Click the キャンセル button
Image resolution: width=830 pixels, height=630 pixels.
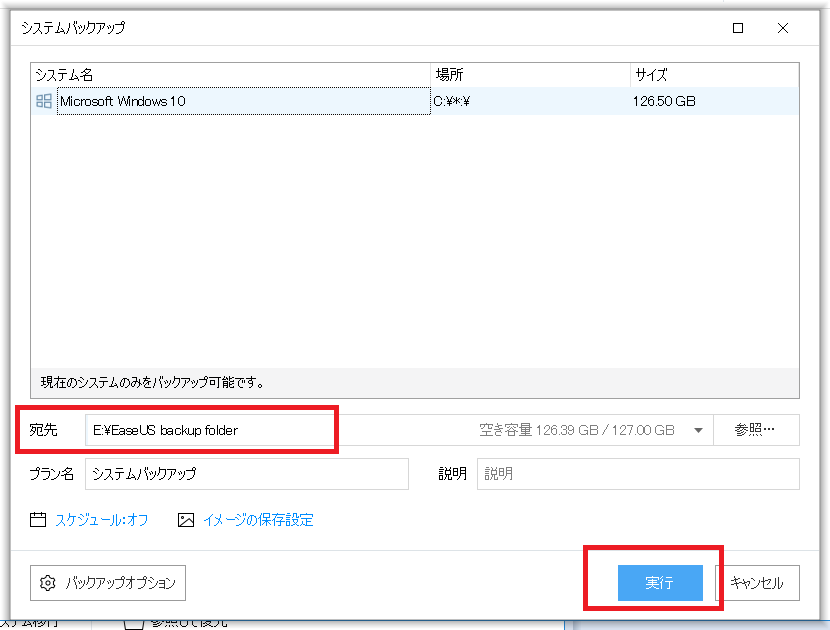tap(757, 583)
